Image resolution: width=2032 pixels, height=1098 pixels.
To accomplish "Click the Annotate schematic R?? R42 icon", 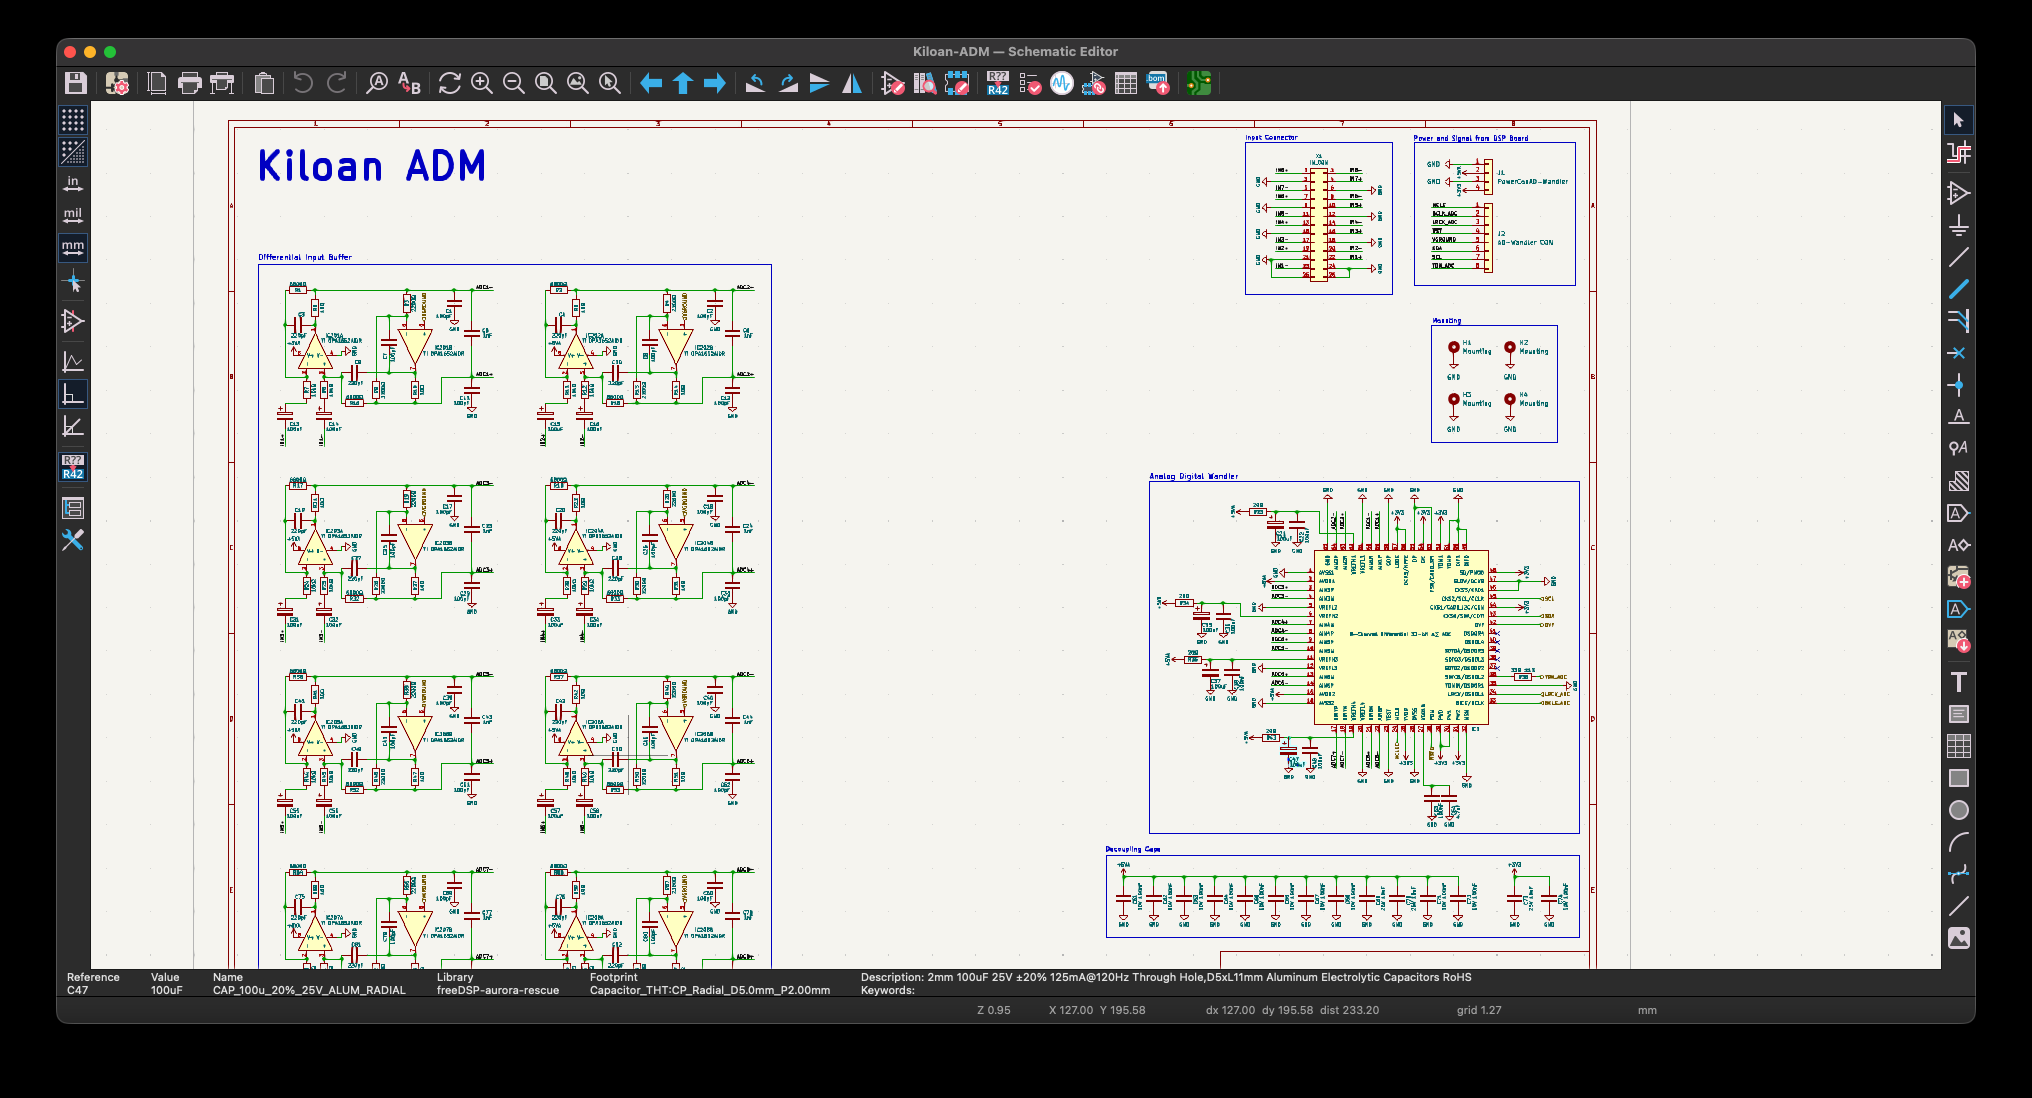I will [997, 84].
